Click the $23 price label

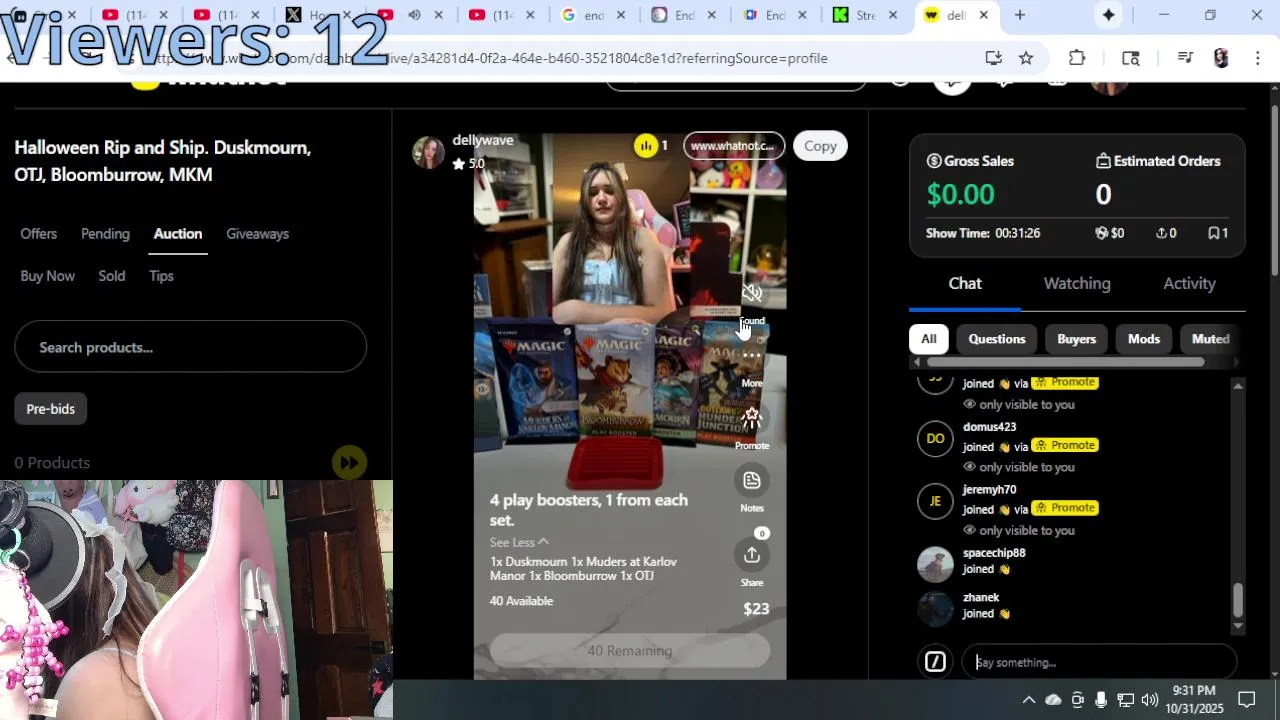click(756, 608)
